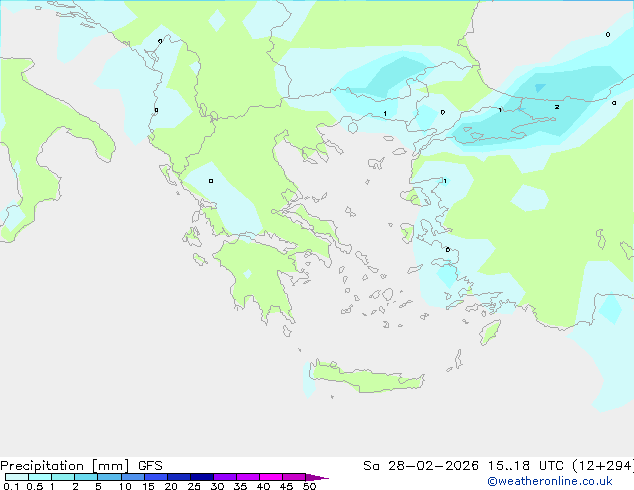The width and height of the screenshot is (634, 490).
Task: Click the '15..18 UTC' time range text
Action: 525,466
